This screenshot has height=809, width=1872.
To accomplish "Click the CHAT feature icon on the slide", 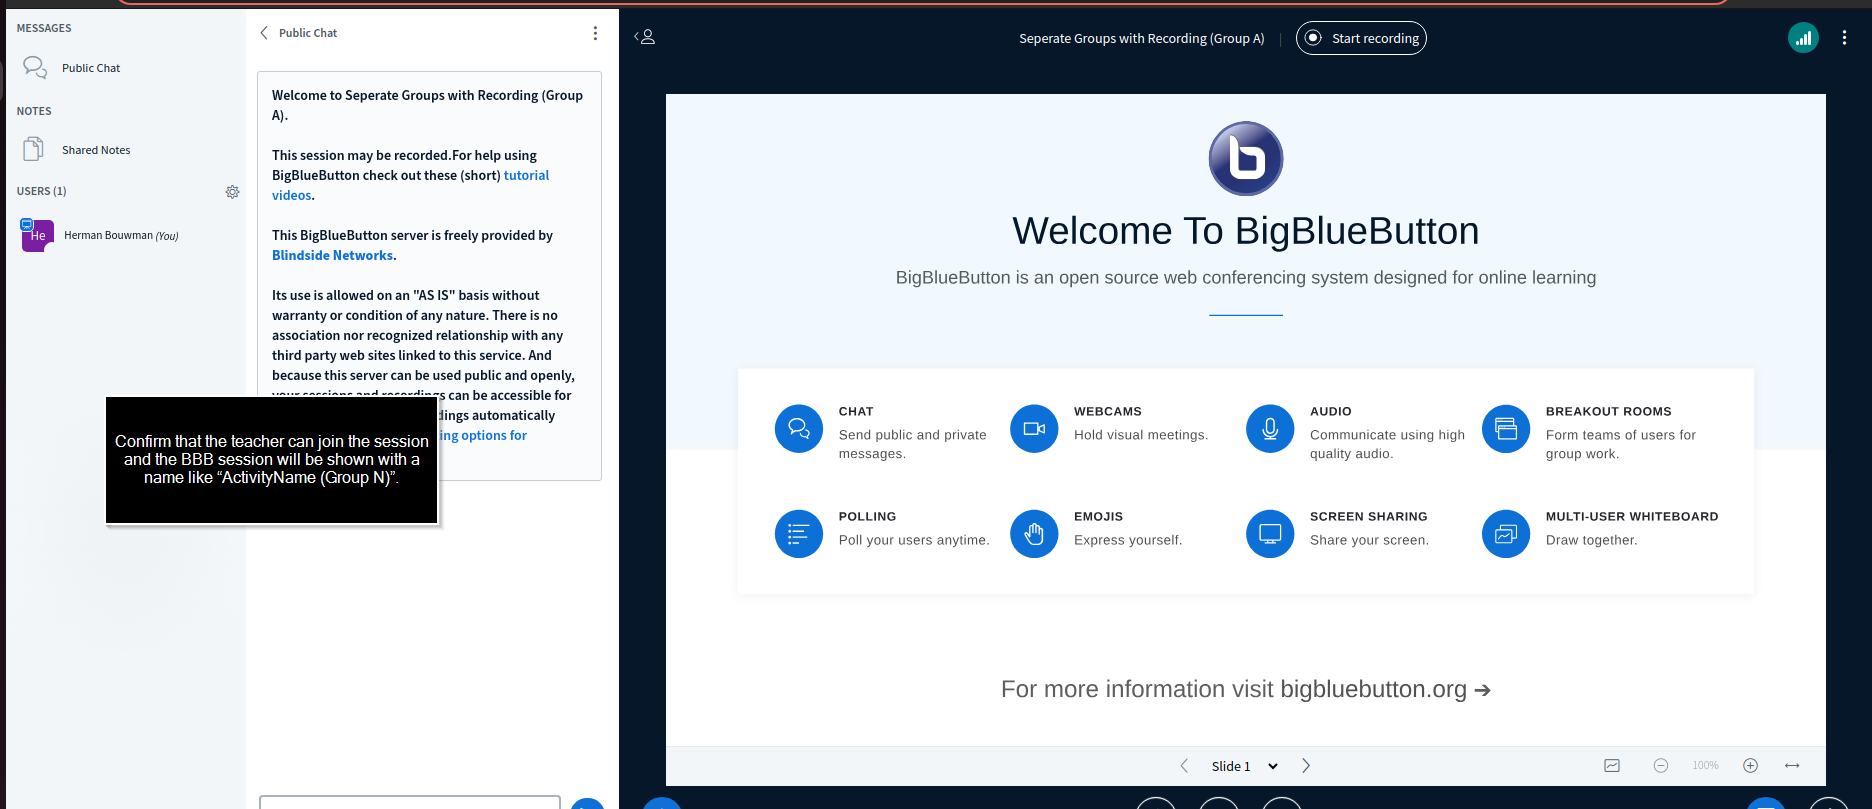I will (798, 429).
